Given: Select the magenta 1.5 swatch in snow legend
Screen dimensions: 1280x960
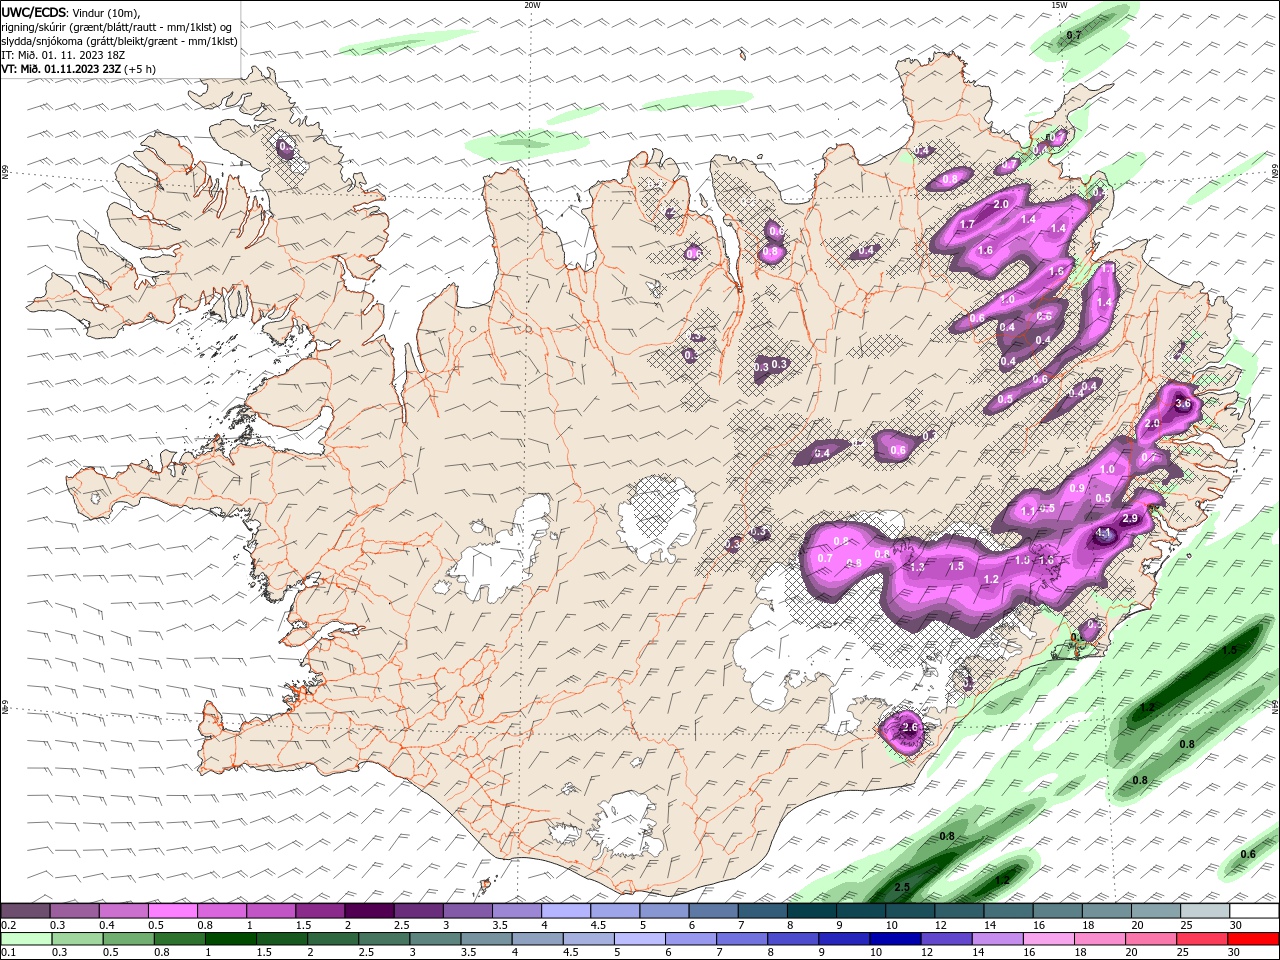Looking at the screenshot, I should tap(320, 911).
